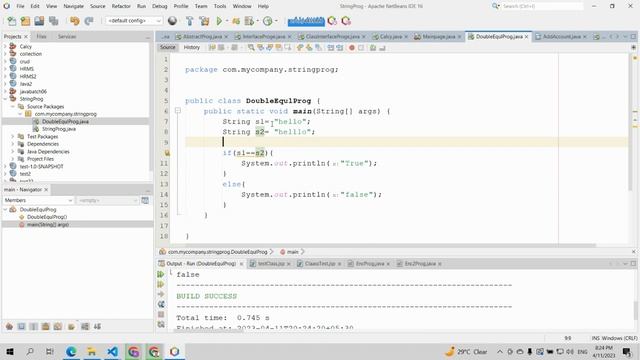This screenshot has width=640, height=360.
Task: Click the Save All toolbar icon
Action: coord(53,21)
